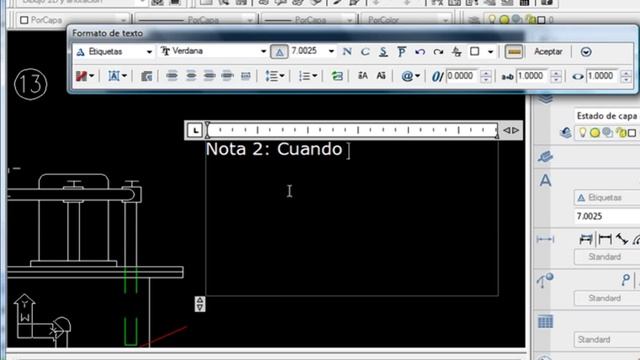Open the MText justification menu
640x360 pixels.
point(117,76)
